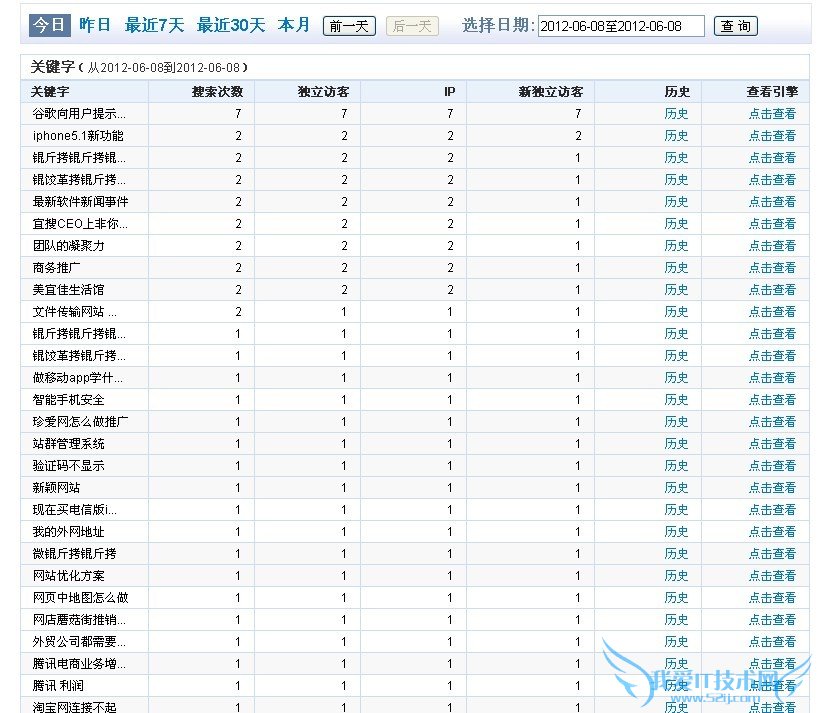The width and height of the screenshot is (818, 713).
Task: Click 点击查看 for 验证码不显示 row
Action: (772, 466)
